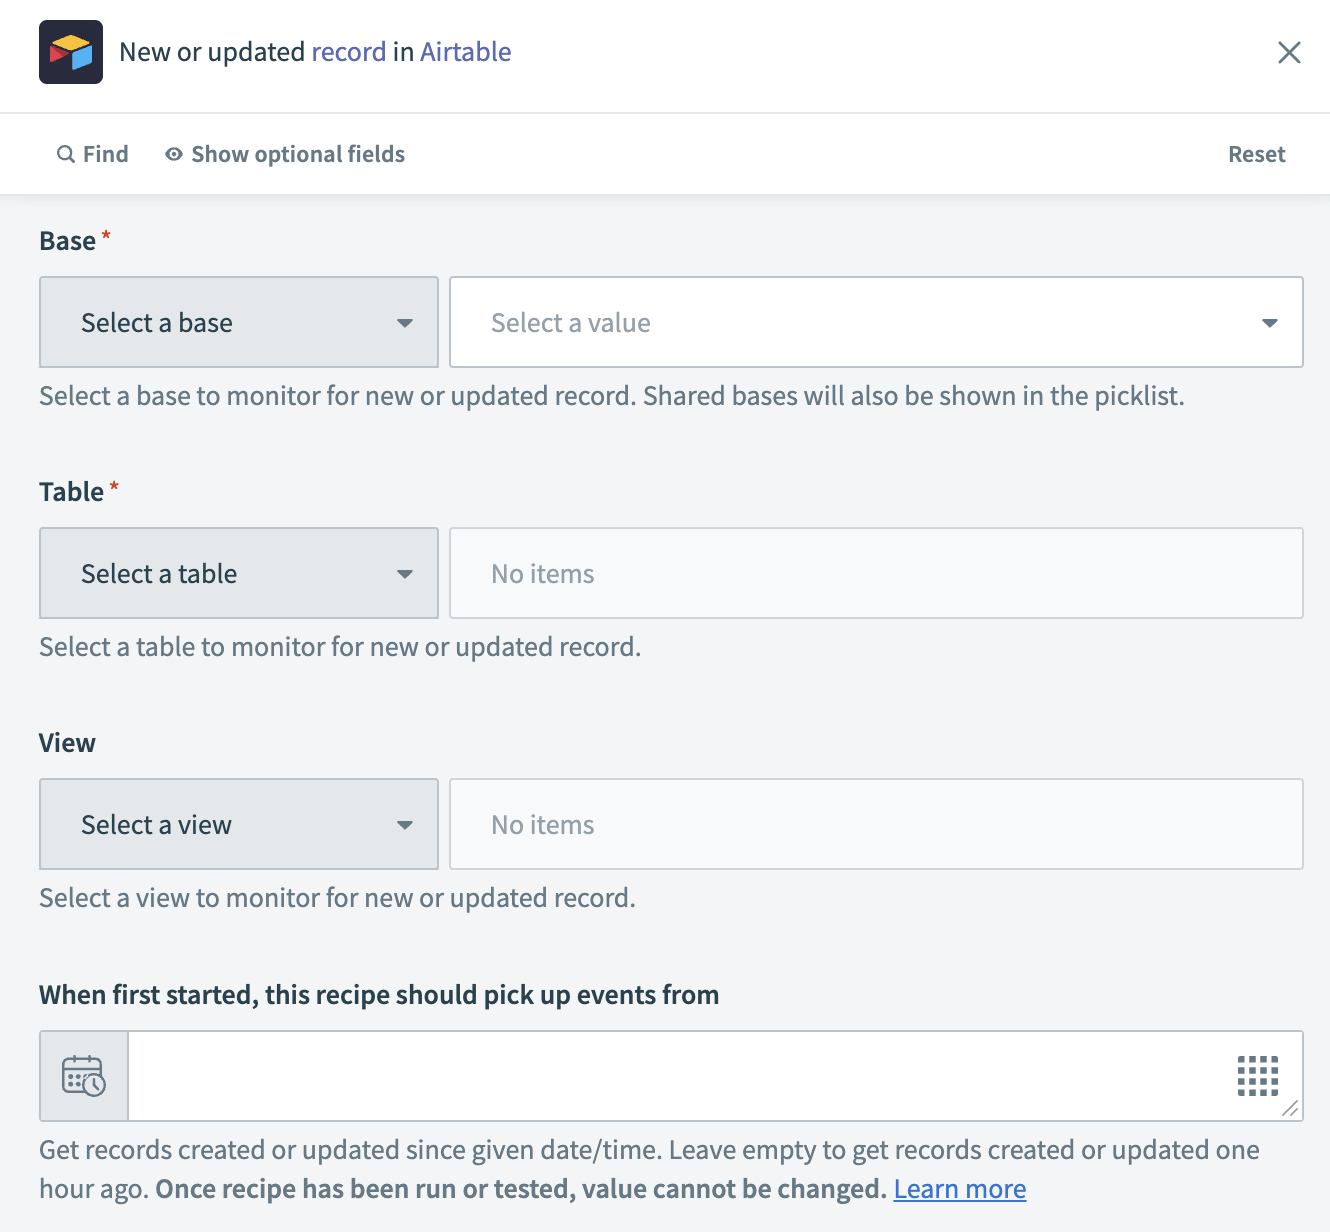
Task: Show optional fields via the eye toggle
Action: tap(174, 154)
